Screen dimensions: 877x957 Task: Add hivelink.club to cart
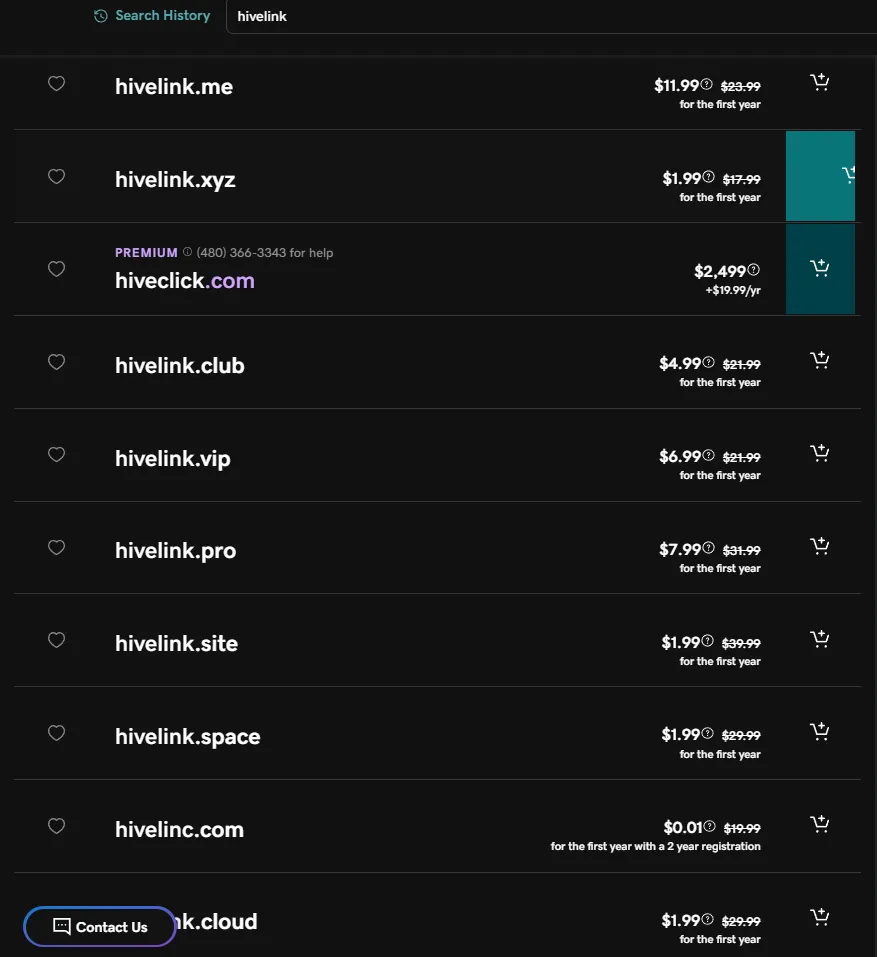(x=819, y=360)
